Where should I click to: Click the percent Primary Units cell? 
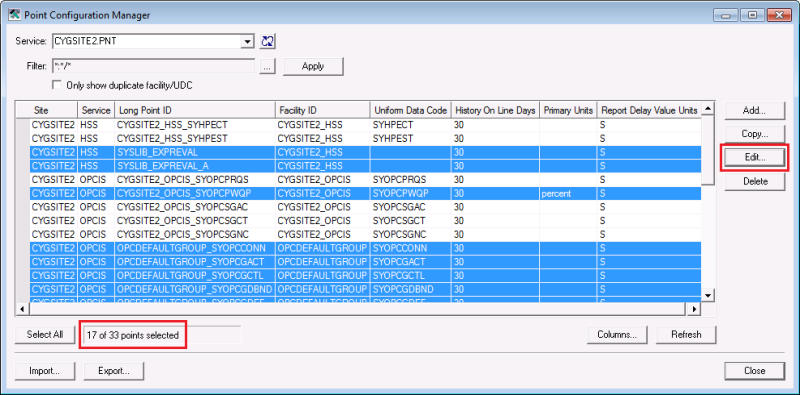(x=568, y=193)
